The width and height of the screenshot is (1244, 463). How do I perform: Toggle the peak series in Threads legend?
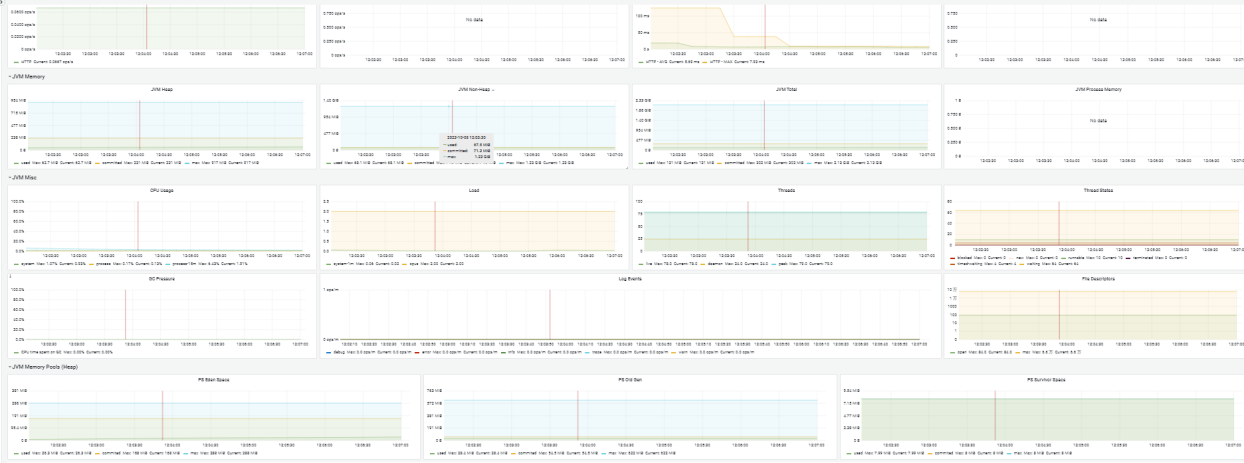783,263
